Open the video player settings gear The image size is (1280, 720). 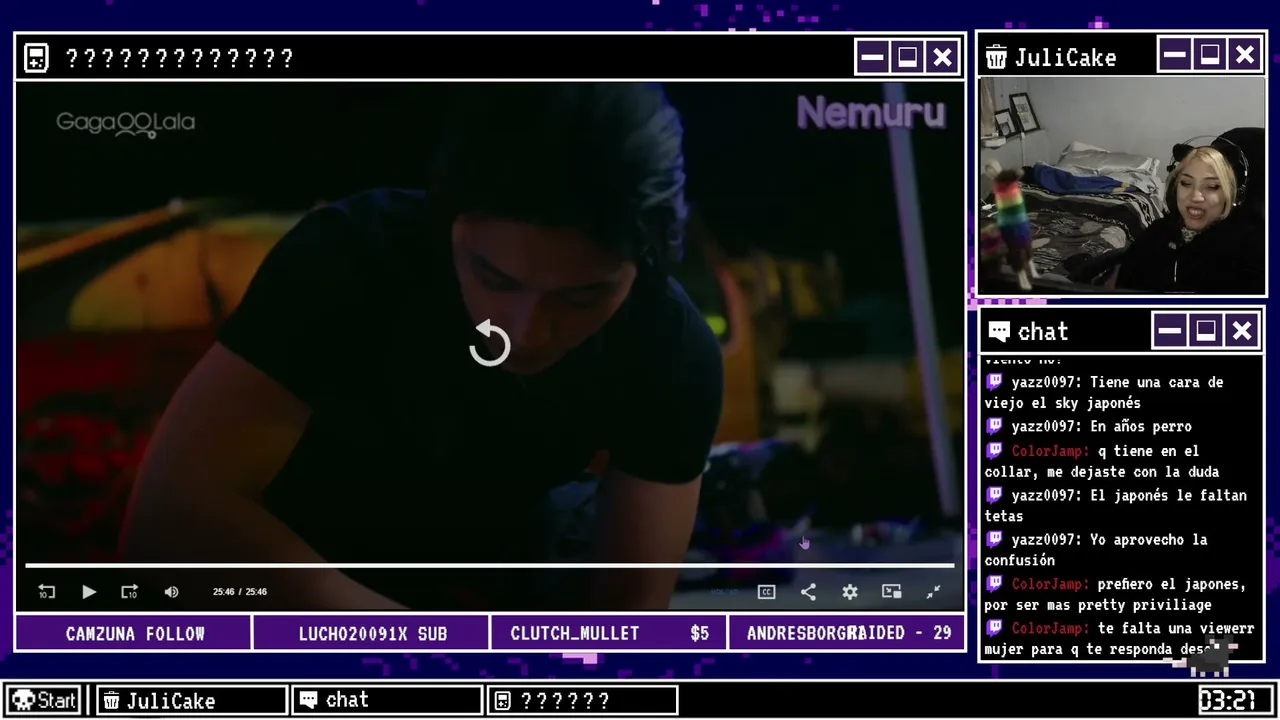pos(850,592)
